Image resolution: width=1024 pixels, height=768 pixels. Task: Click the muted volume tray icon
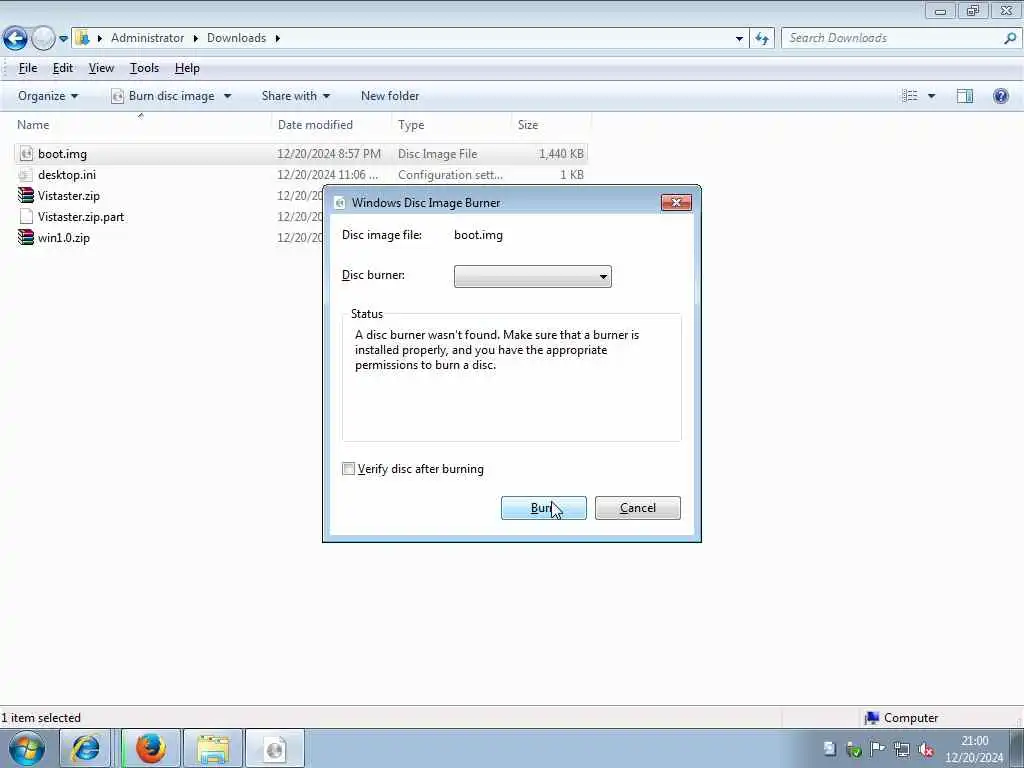pos(925,749)
